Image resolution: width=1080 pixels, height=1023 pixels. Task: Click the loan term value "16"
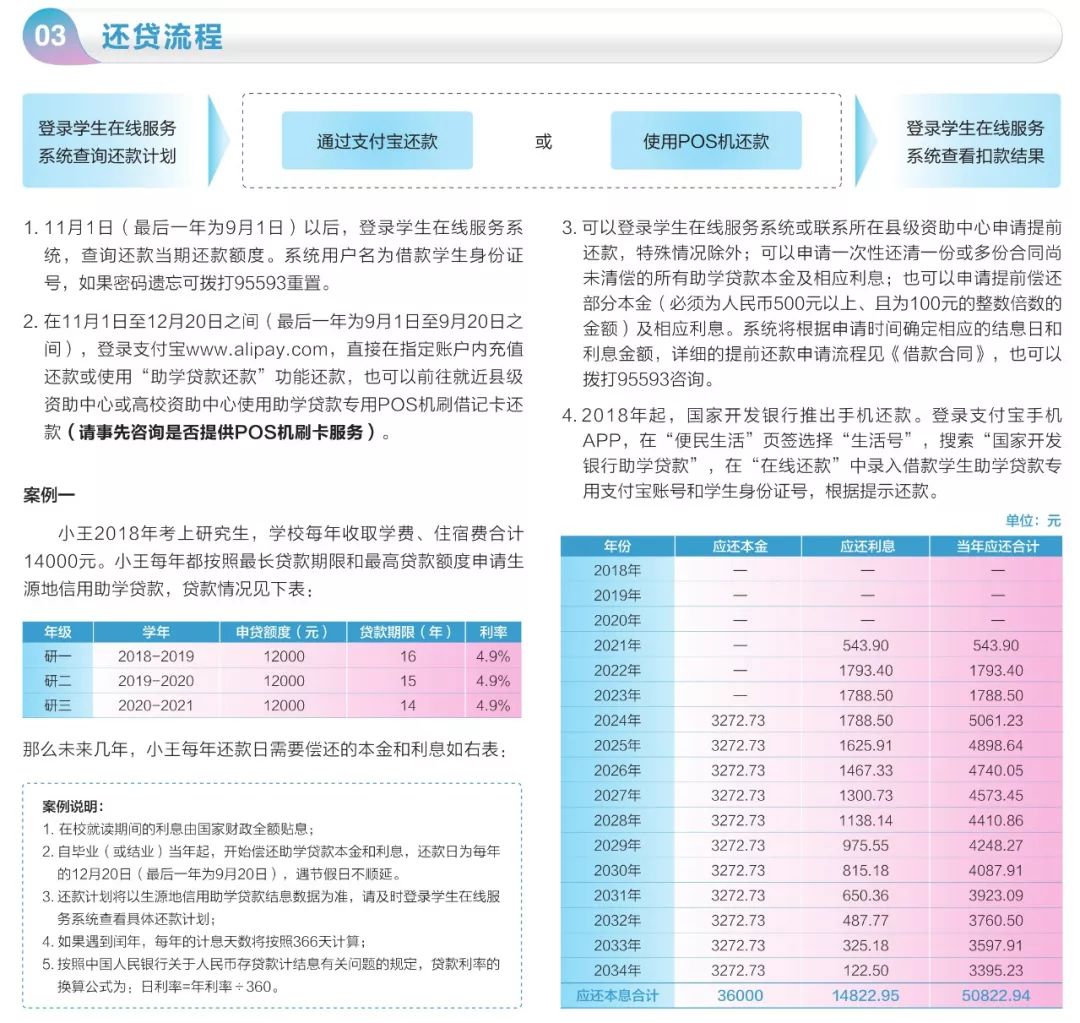coord(408,657)
